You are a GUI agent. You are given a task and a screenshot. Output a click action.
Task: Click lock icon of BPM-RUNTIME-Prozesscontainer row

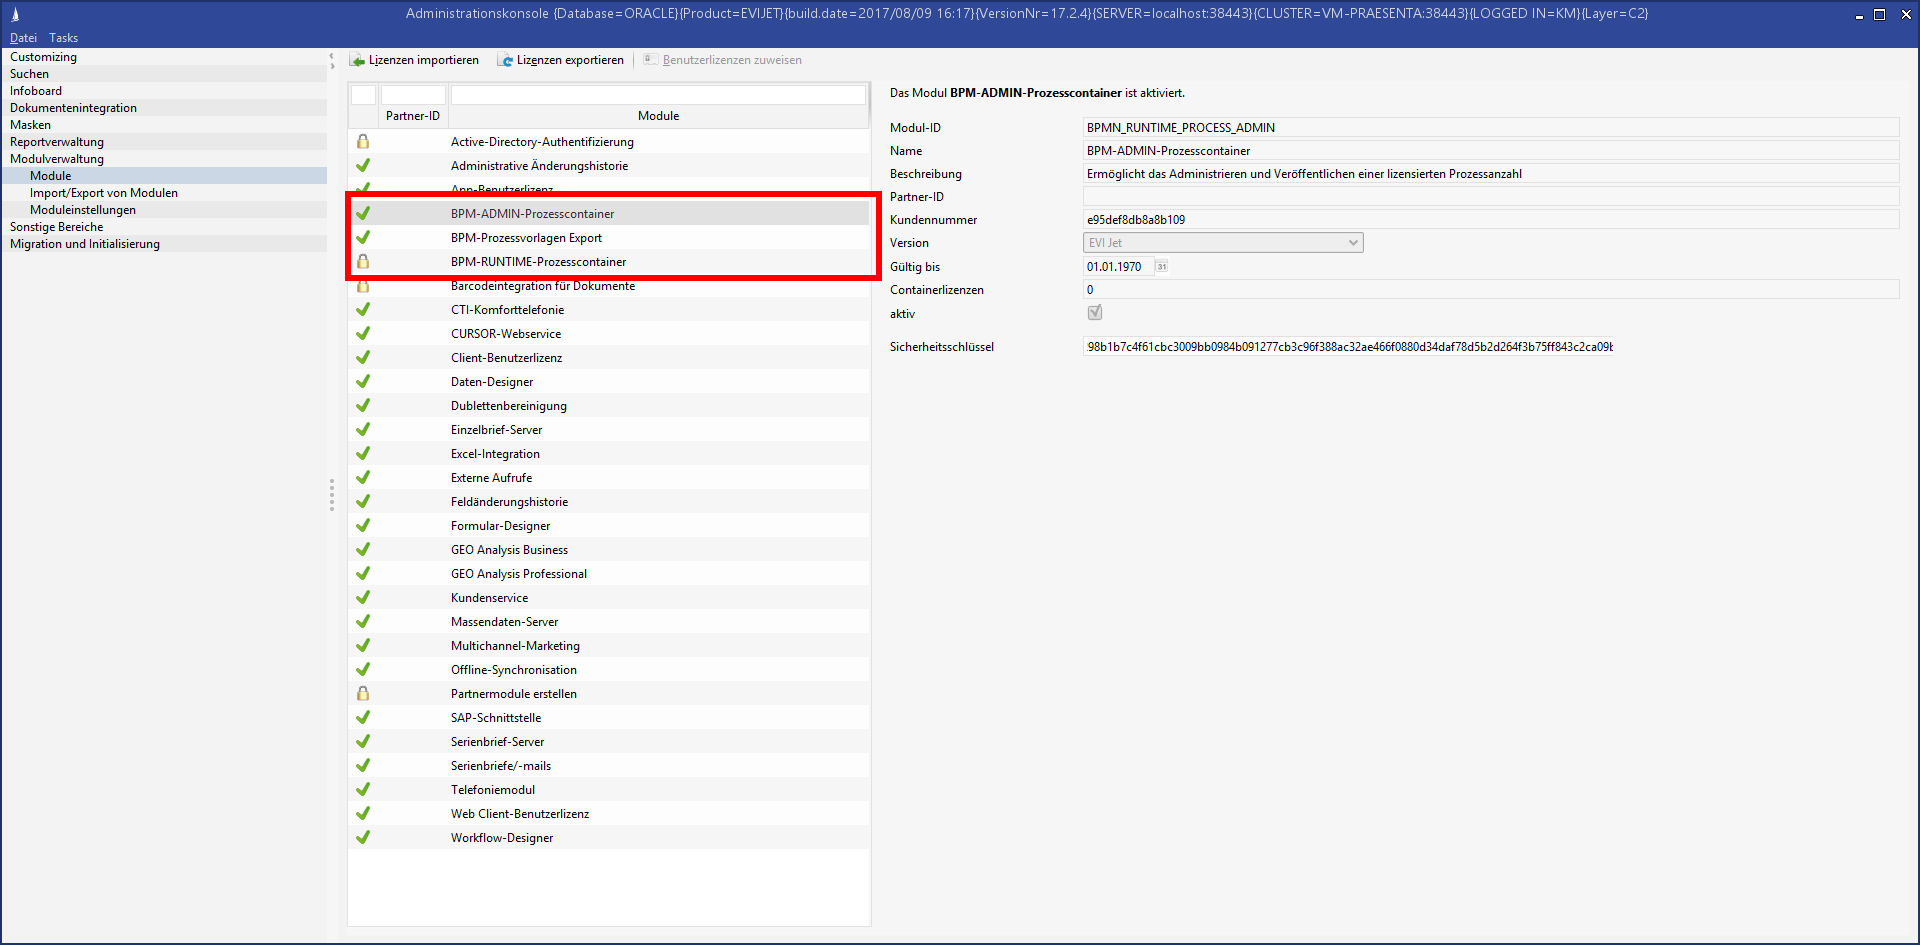click(x=363, y=262)
